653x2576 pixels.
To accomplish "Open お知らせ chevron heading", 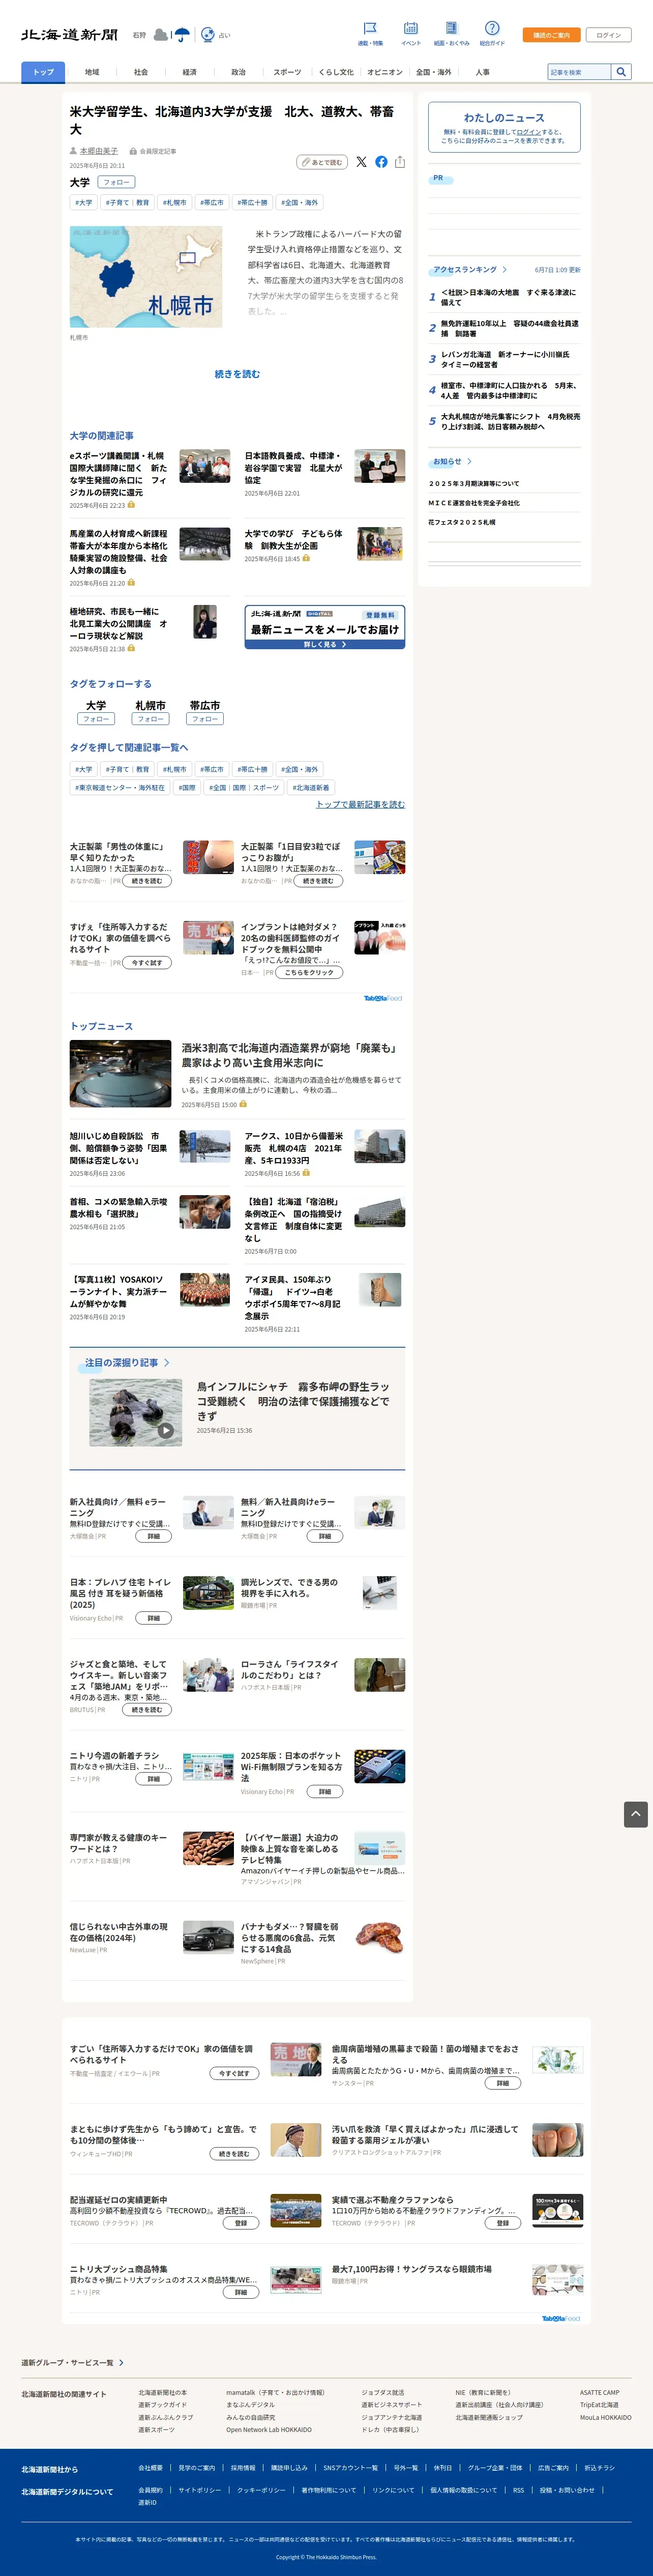I will (x=452, y=462).
